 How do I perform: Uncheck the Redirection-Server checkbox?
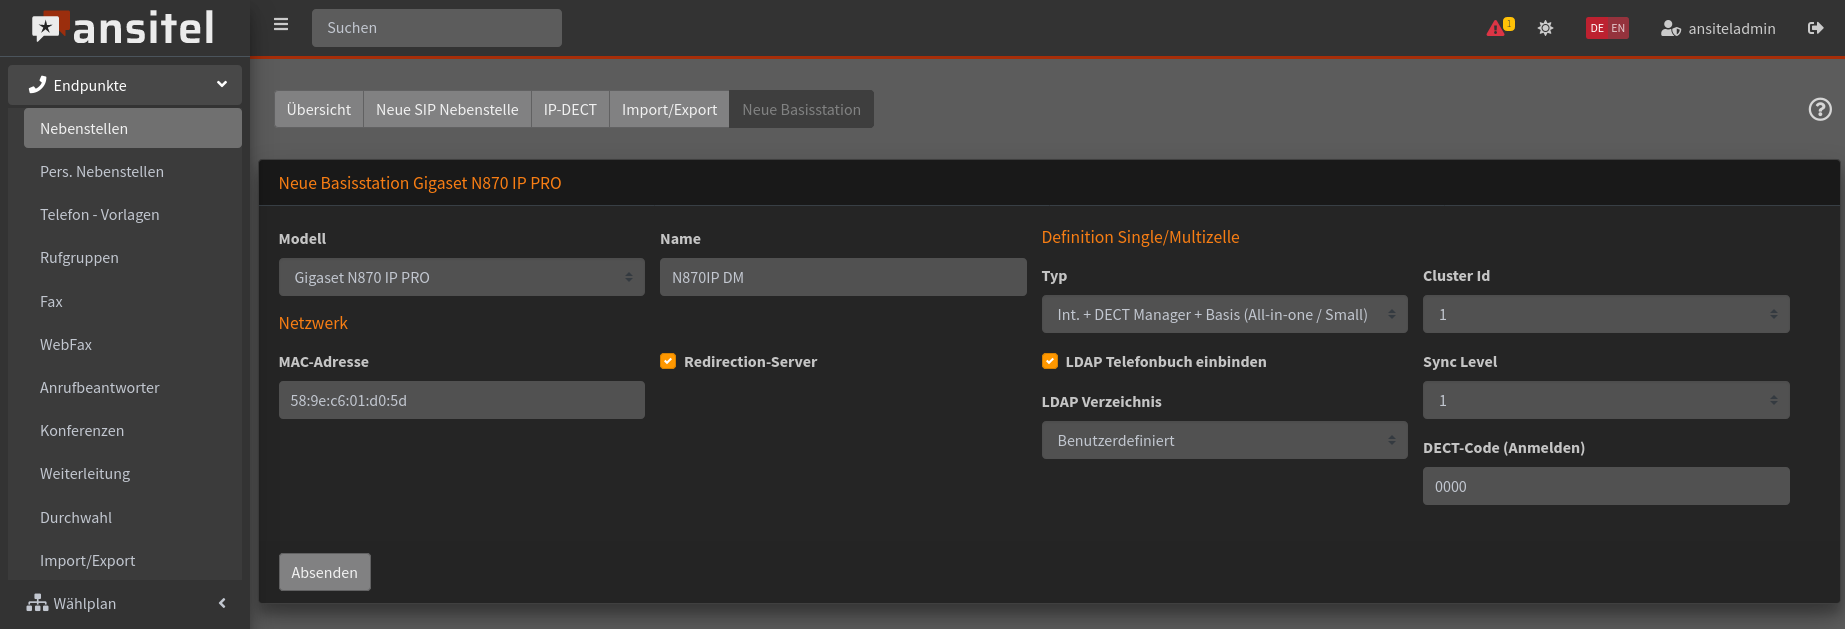point(668,362)
